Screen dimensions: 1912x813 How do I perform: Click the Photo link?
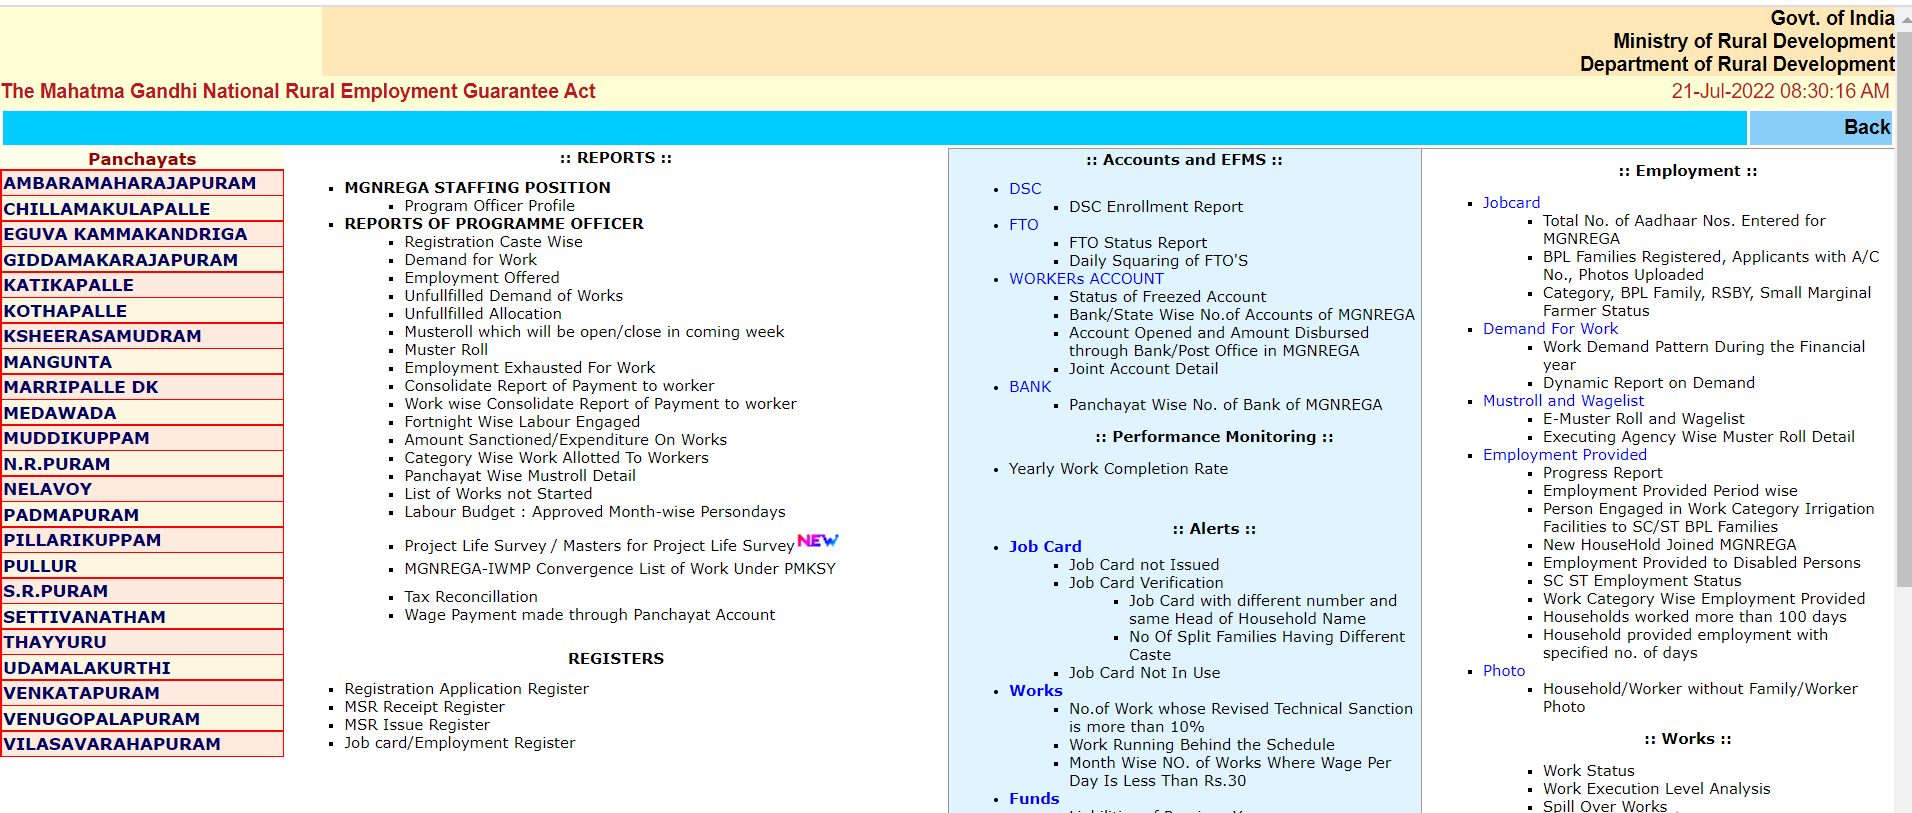(x=1504, y=671)
